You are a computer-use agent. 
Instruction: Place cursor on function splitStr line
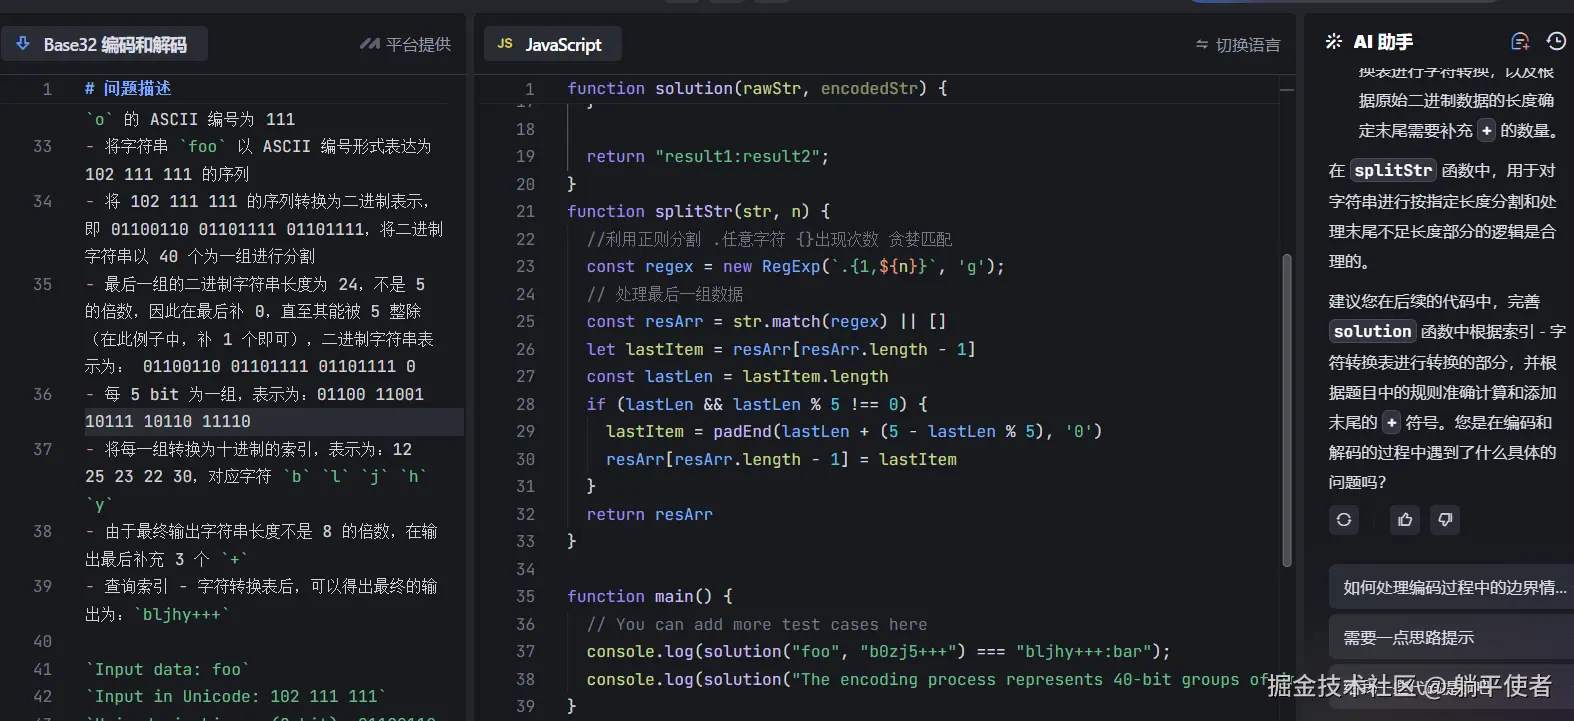coord(698,212)
